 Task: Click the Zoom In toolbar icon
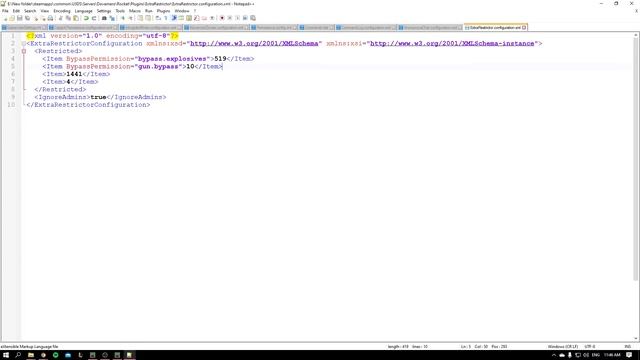(123, 18)
